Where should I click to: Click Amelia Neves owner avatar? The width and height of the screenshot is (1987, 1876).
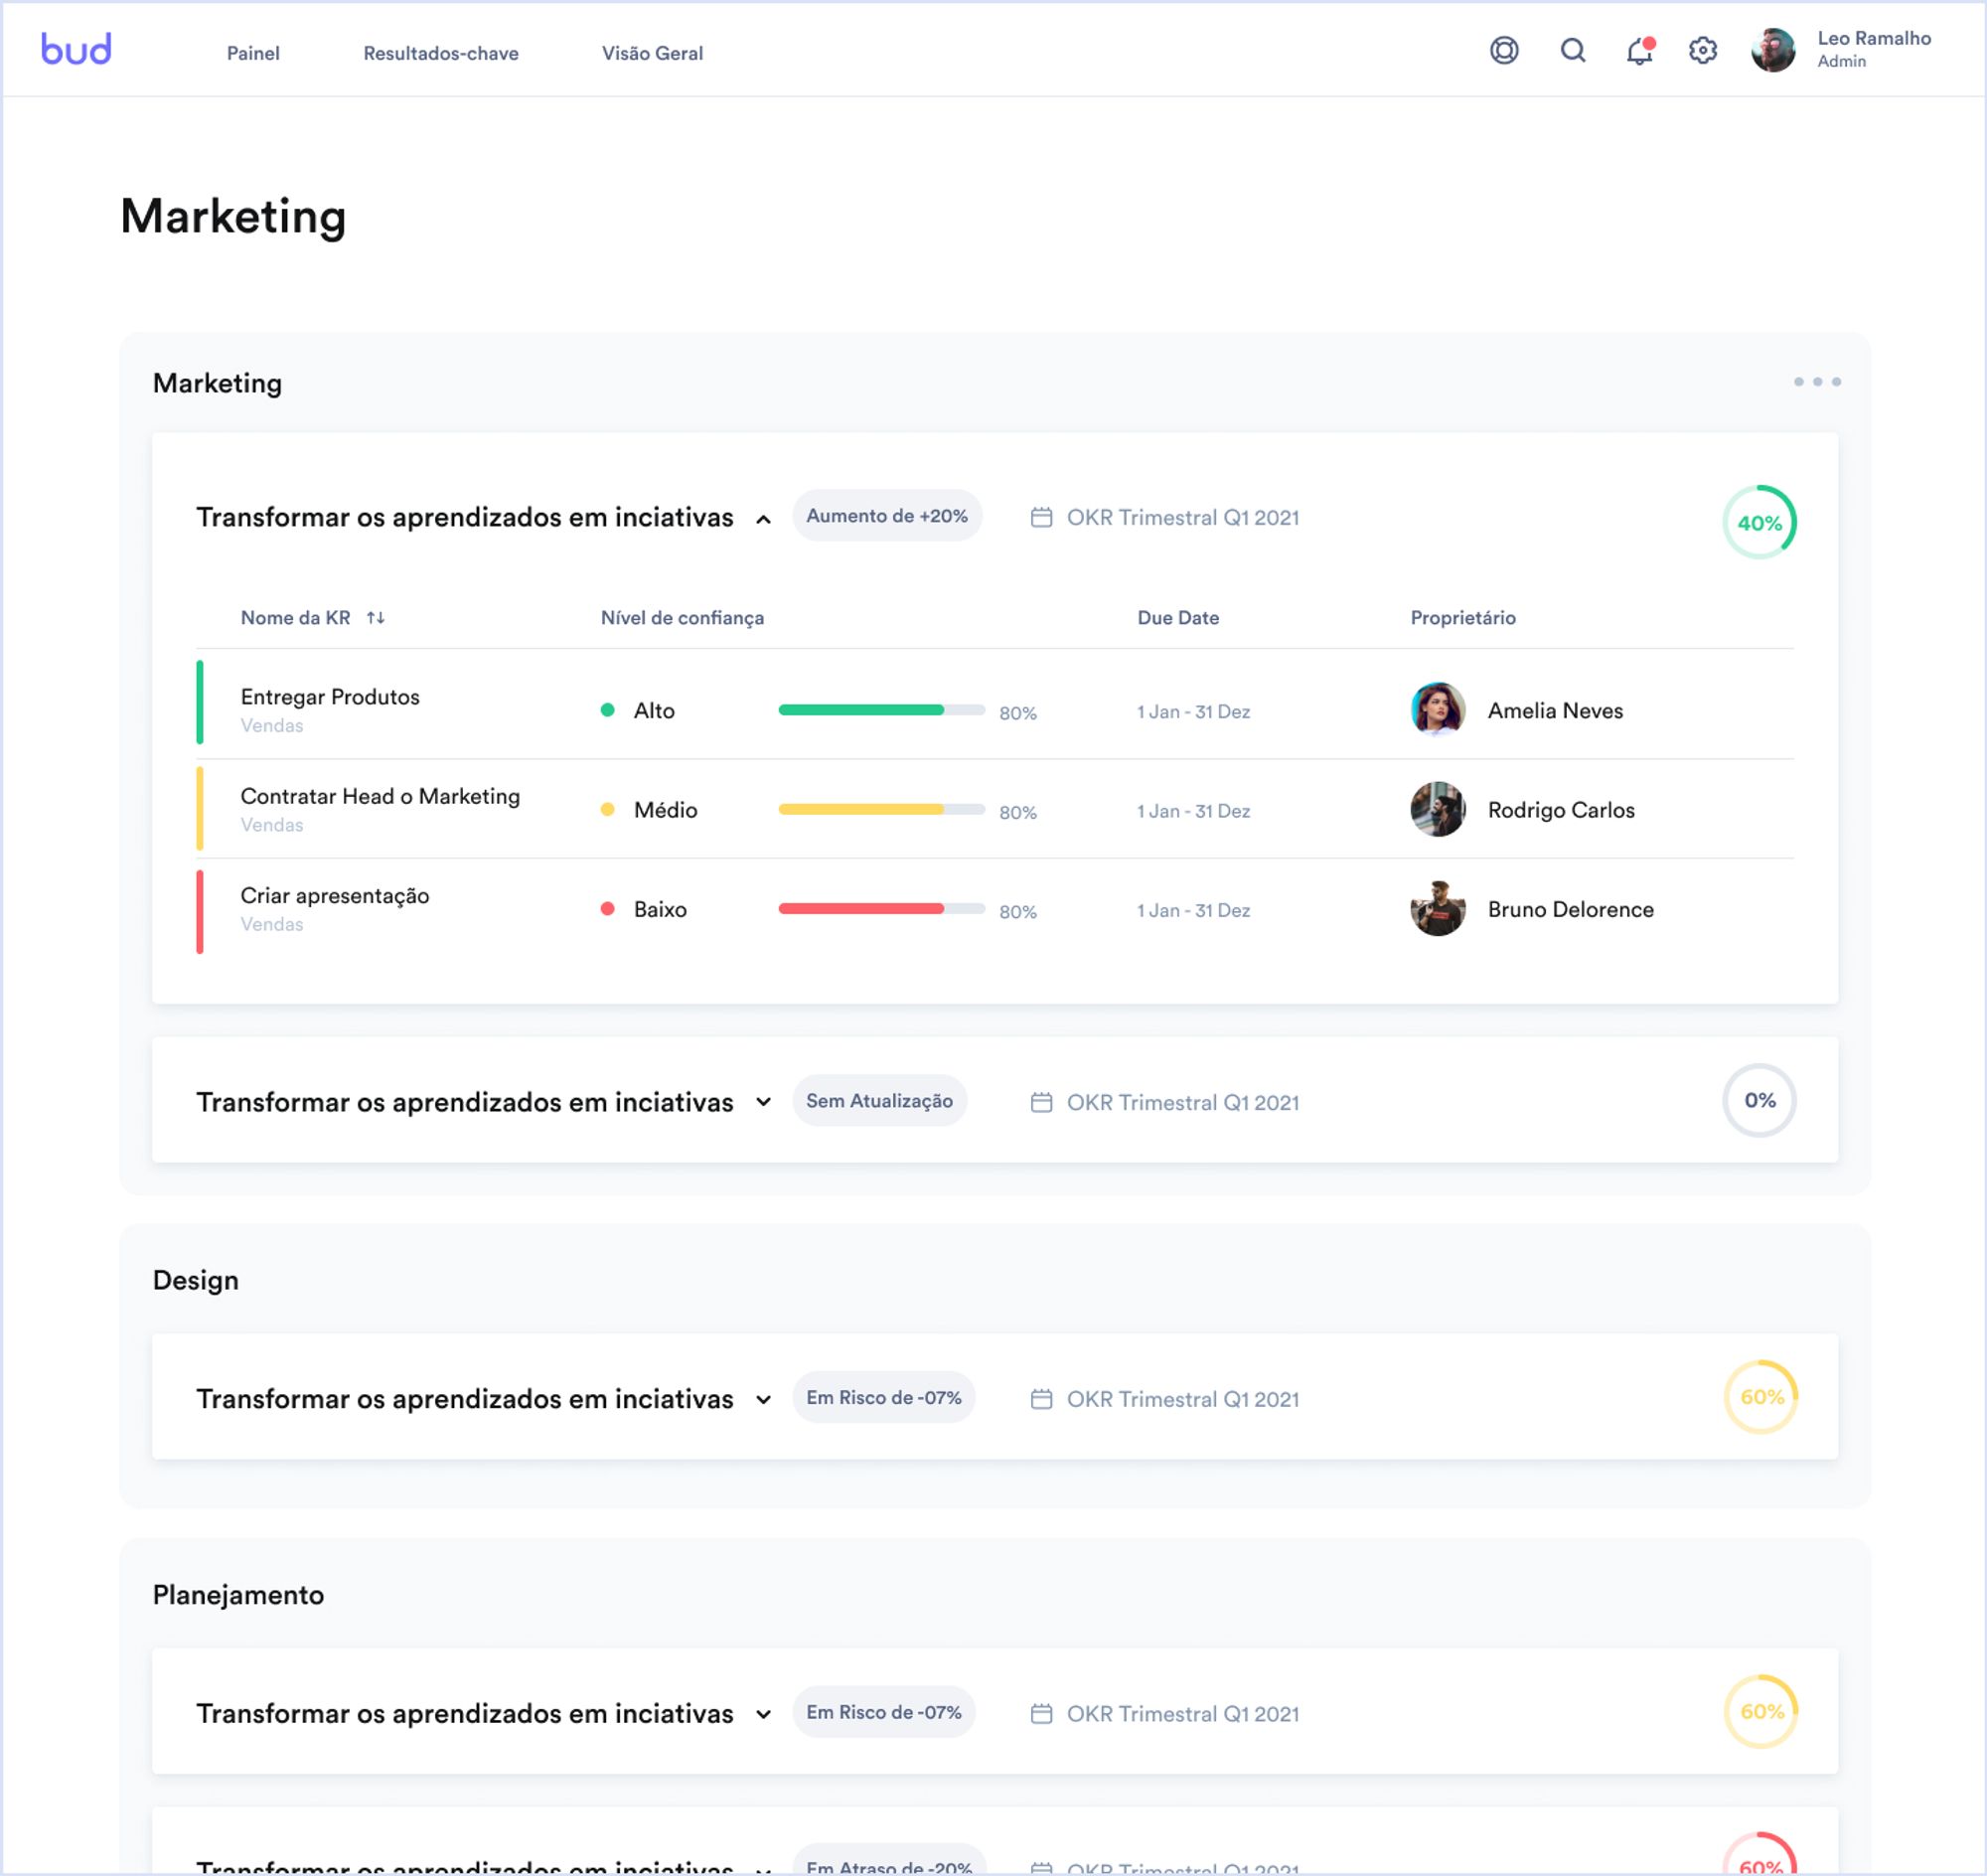pyautogui.click(x=1437, y=710)
